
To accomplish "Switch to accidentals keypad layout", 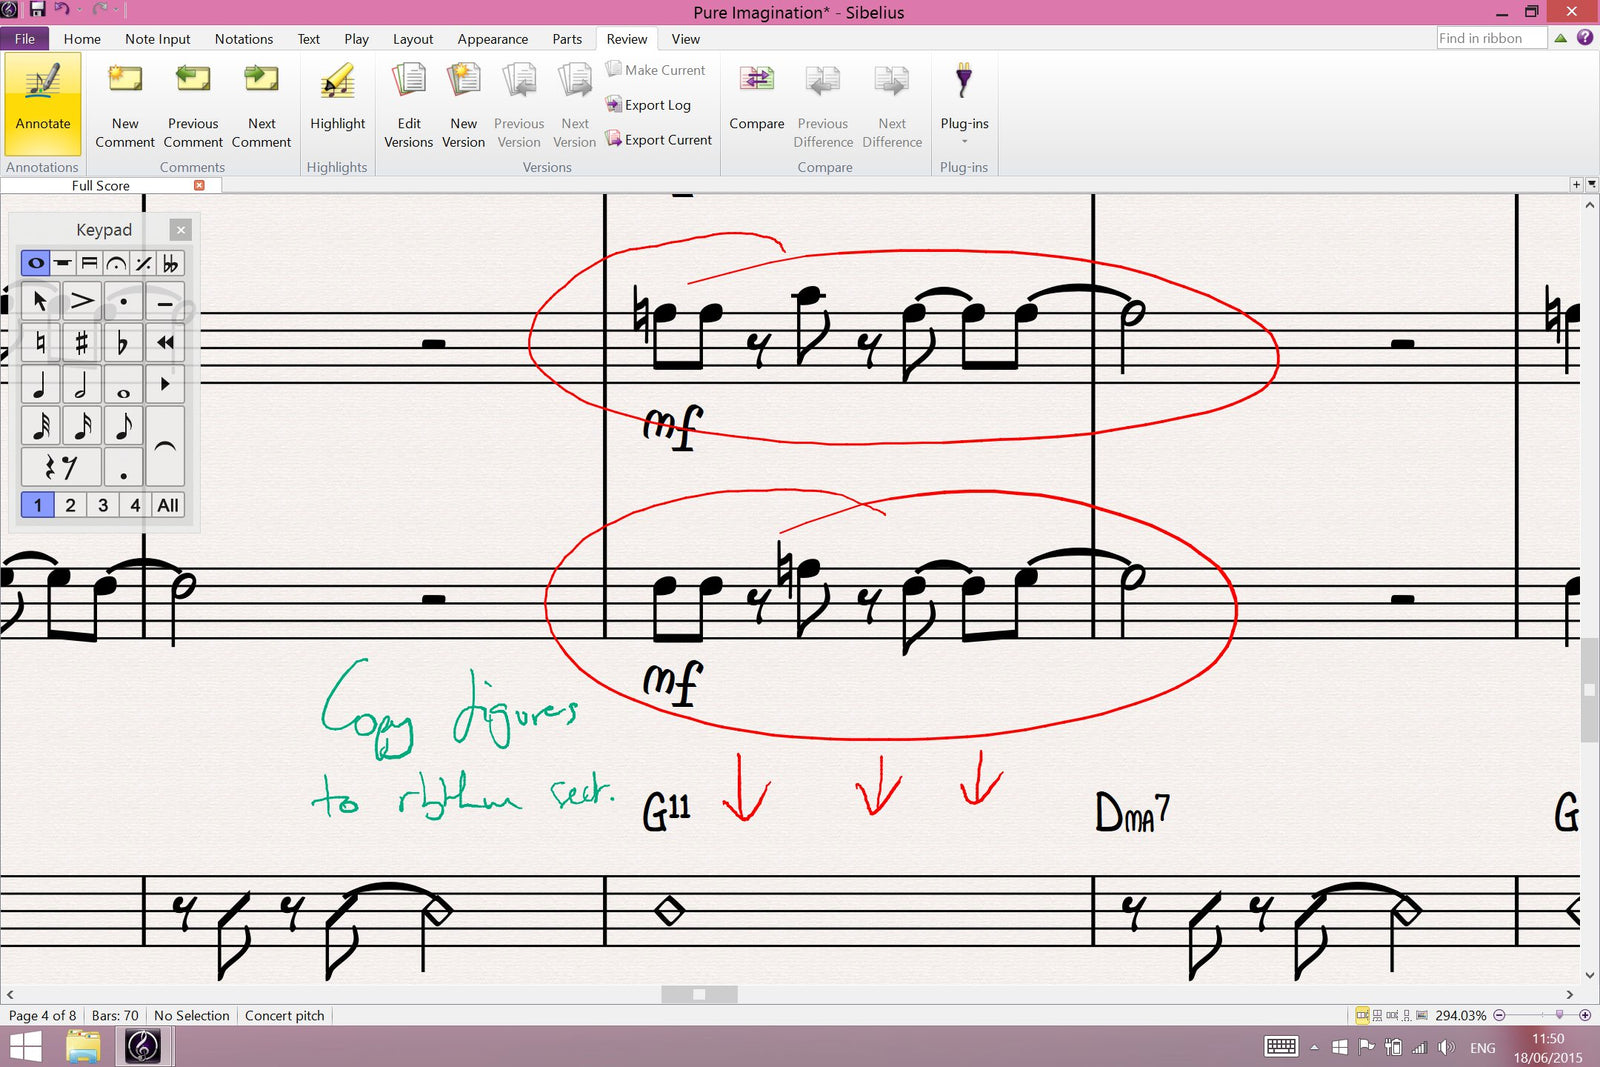I will click(x=171, y=263).
